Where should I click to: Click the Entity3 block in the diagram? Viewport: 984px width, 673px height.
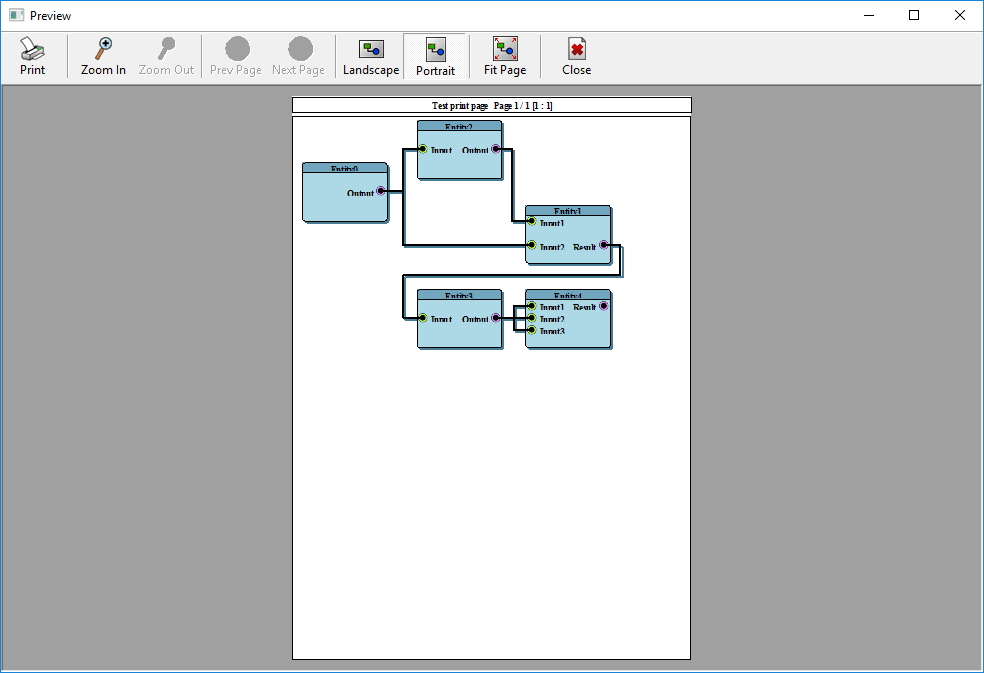pyautogui.click(x=460, y=319)
